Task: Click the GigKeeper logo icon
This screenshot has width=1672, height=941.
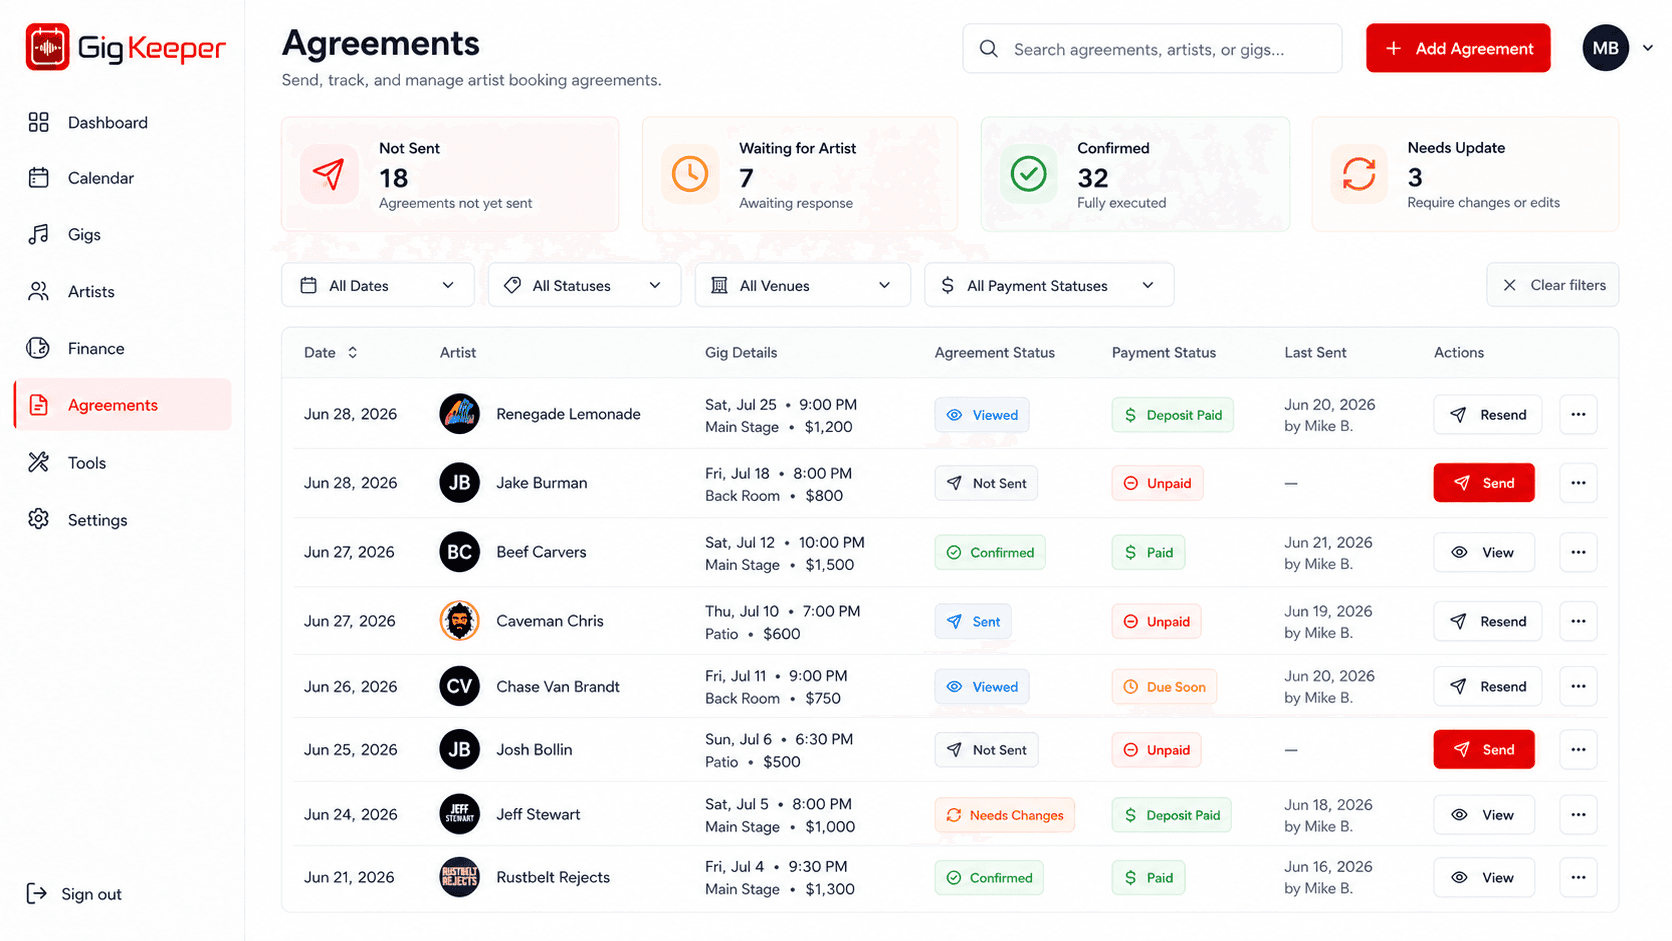Action: click(x=47, y=47)
